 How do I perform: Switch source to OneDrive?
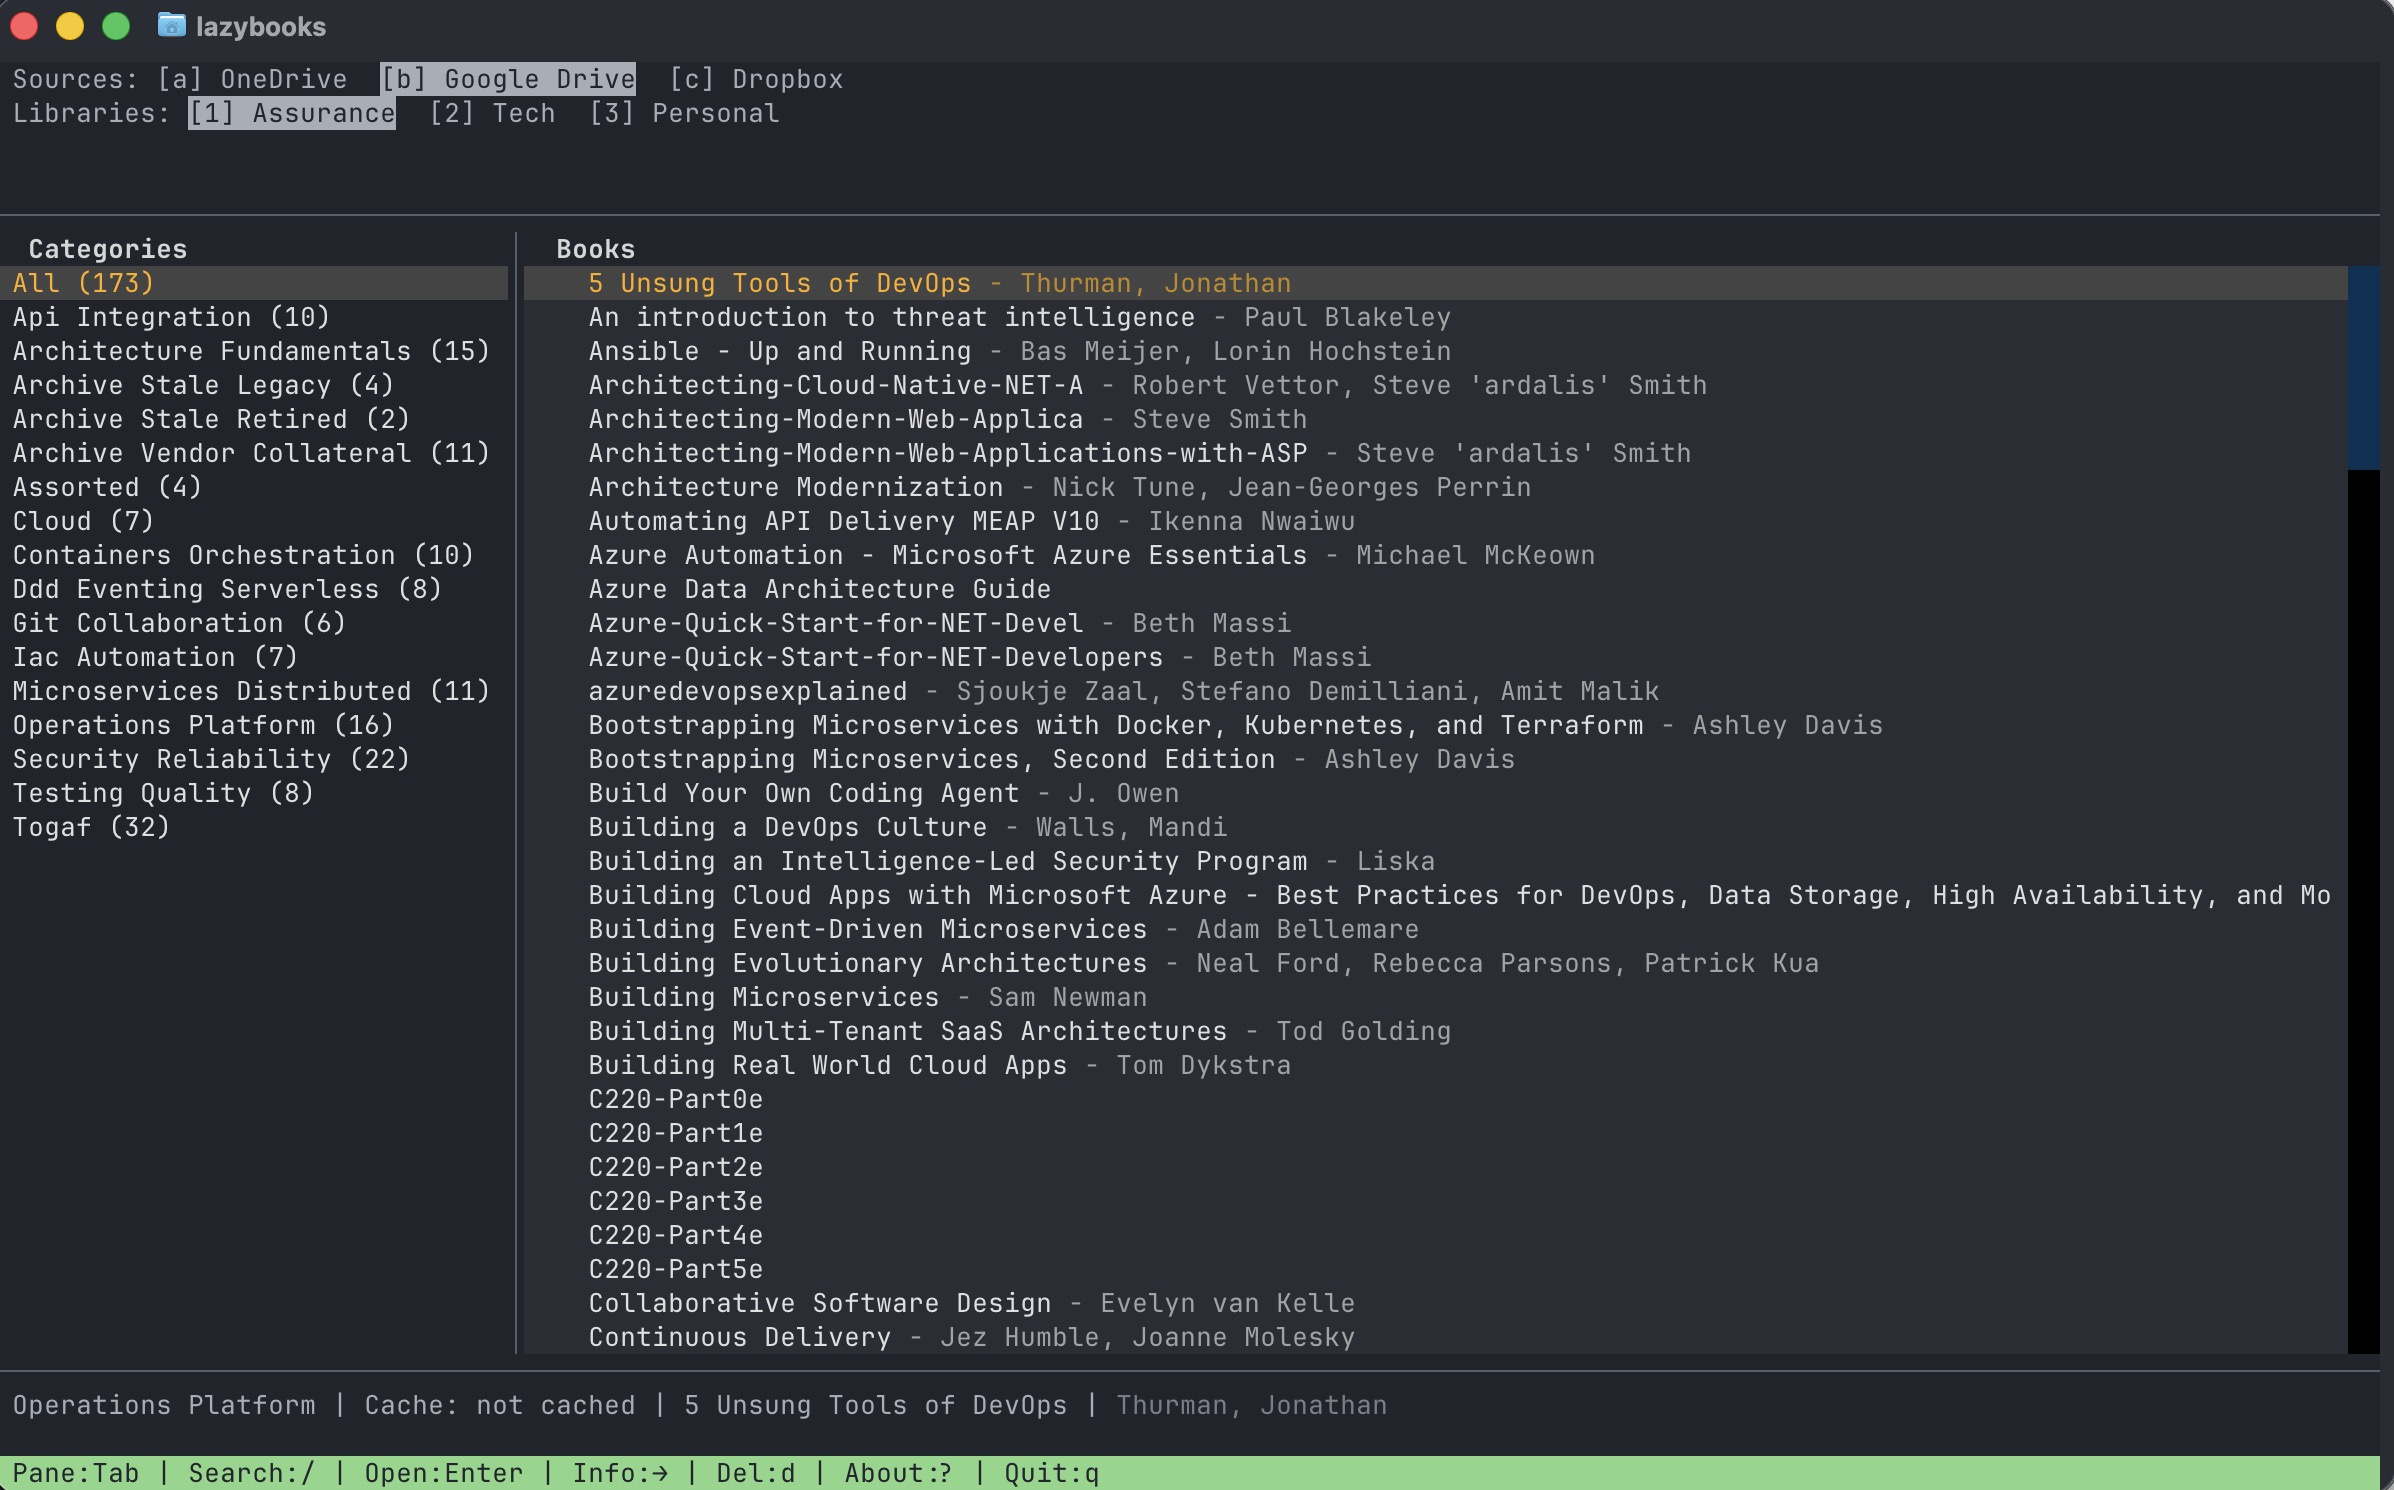[252, 79]
